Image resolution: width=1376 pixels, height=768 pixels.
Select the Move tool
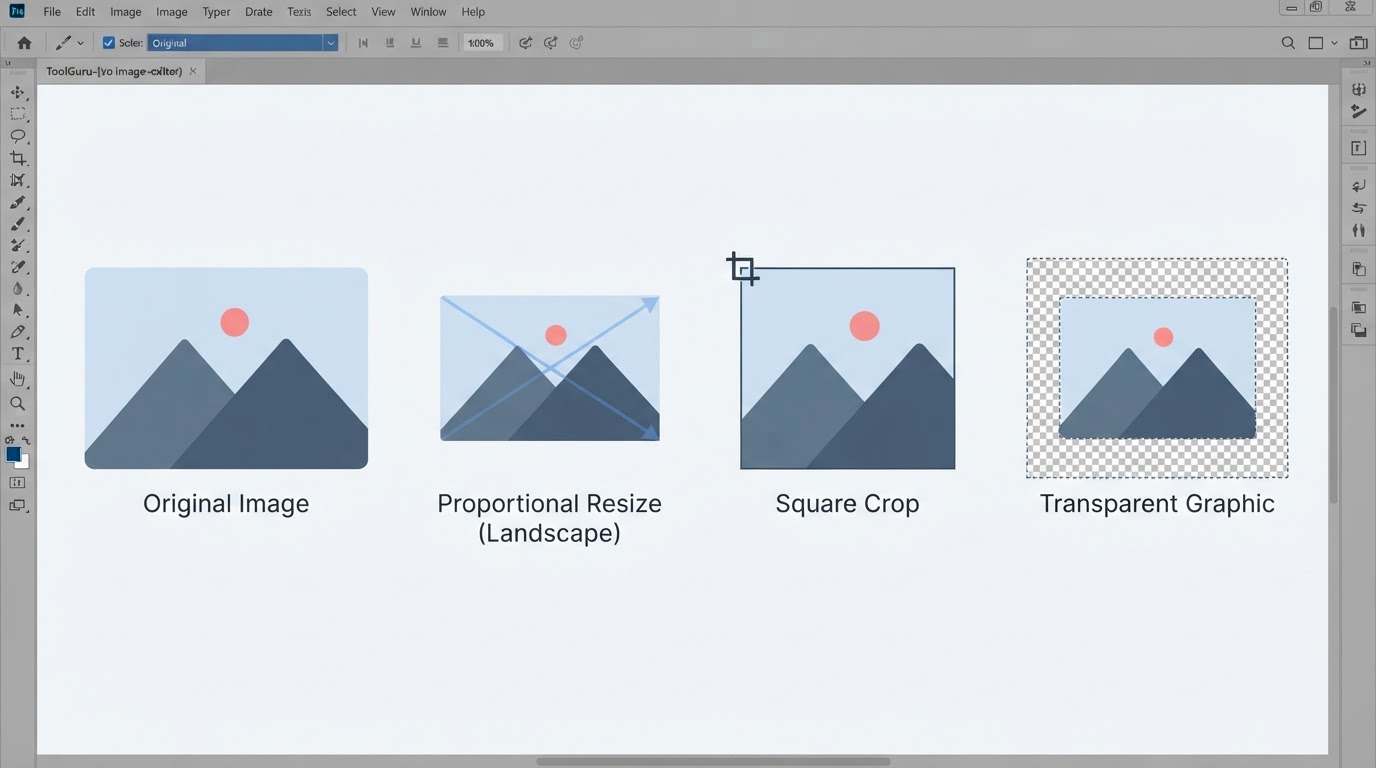coord(17,92)
